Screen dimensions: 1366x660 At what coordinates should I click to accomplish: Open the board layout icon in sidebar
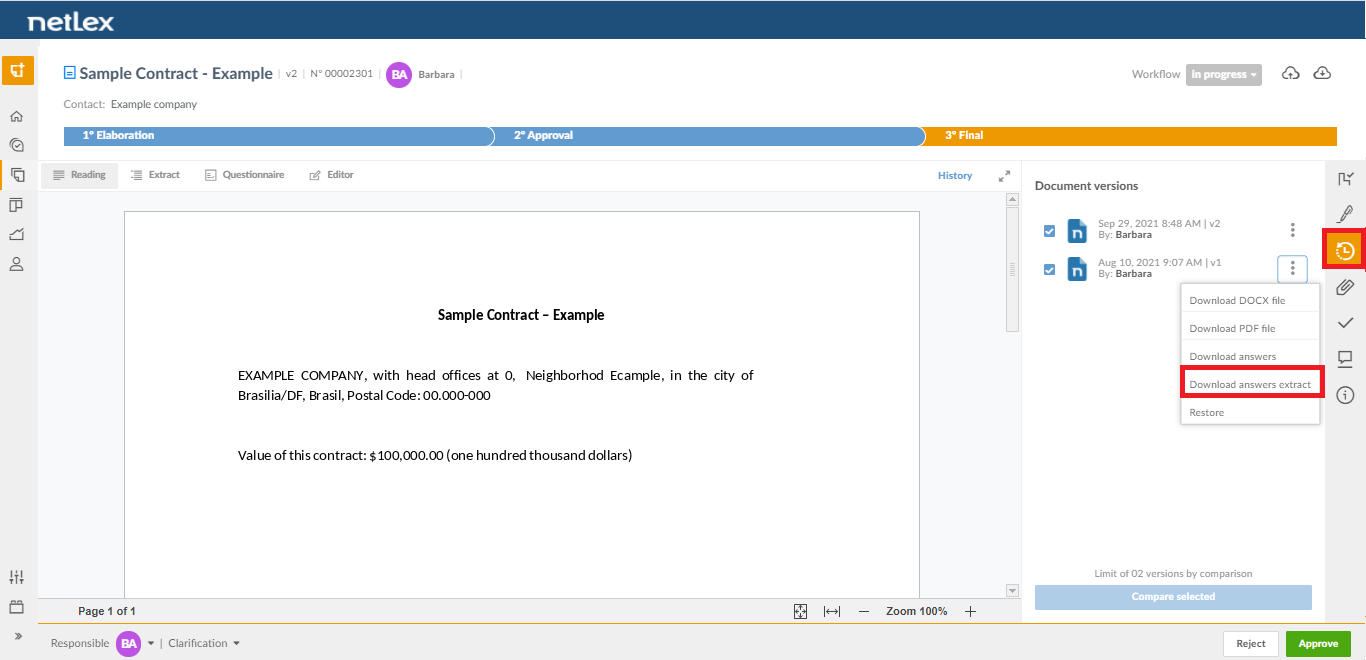pos(16,205)
